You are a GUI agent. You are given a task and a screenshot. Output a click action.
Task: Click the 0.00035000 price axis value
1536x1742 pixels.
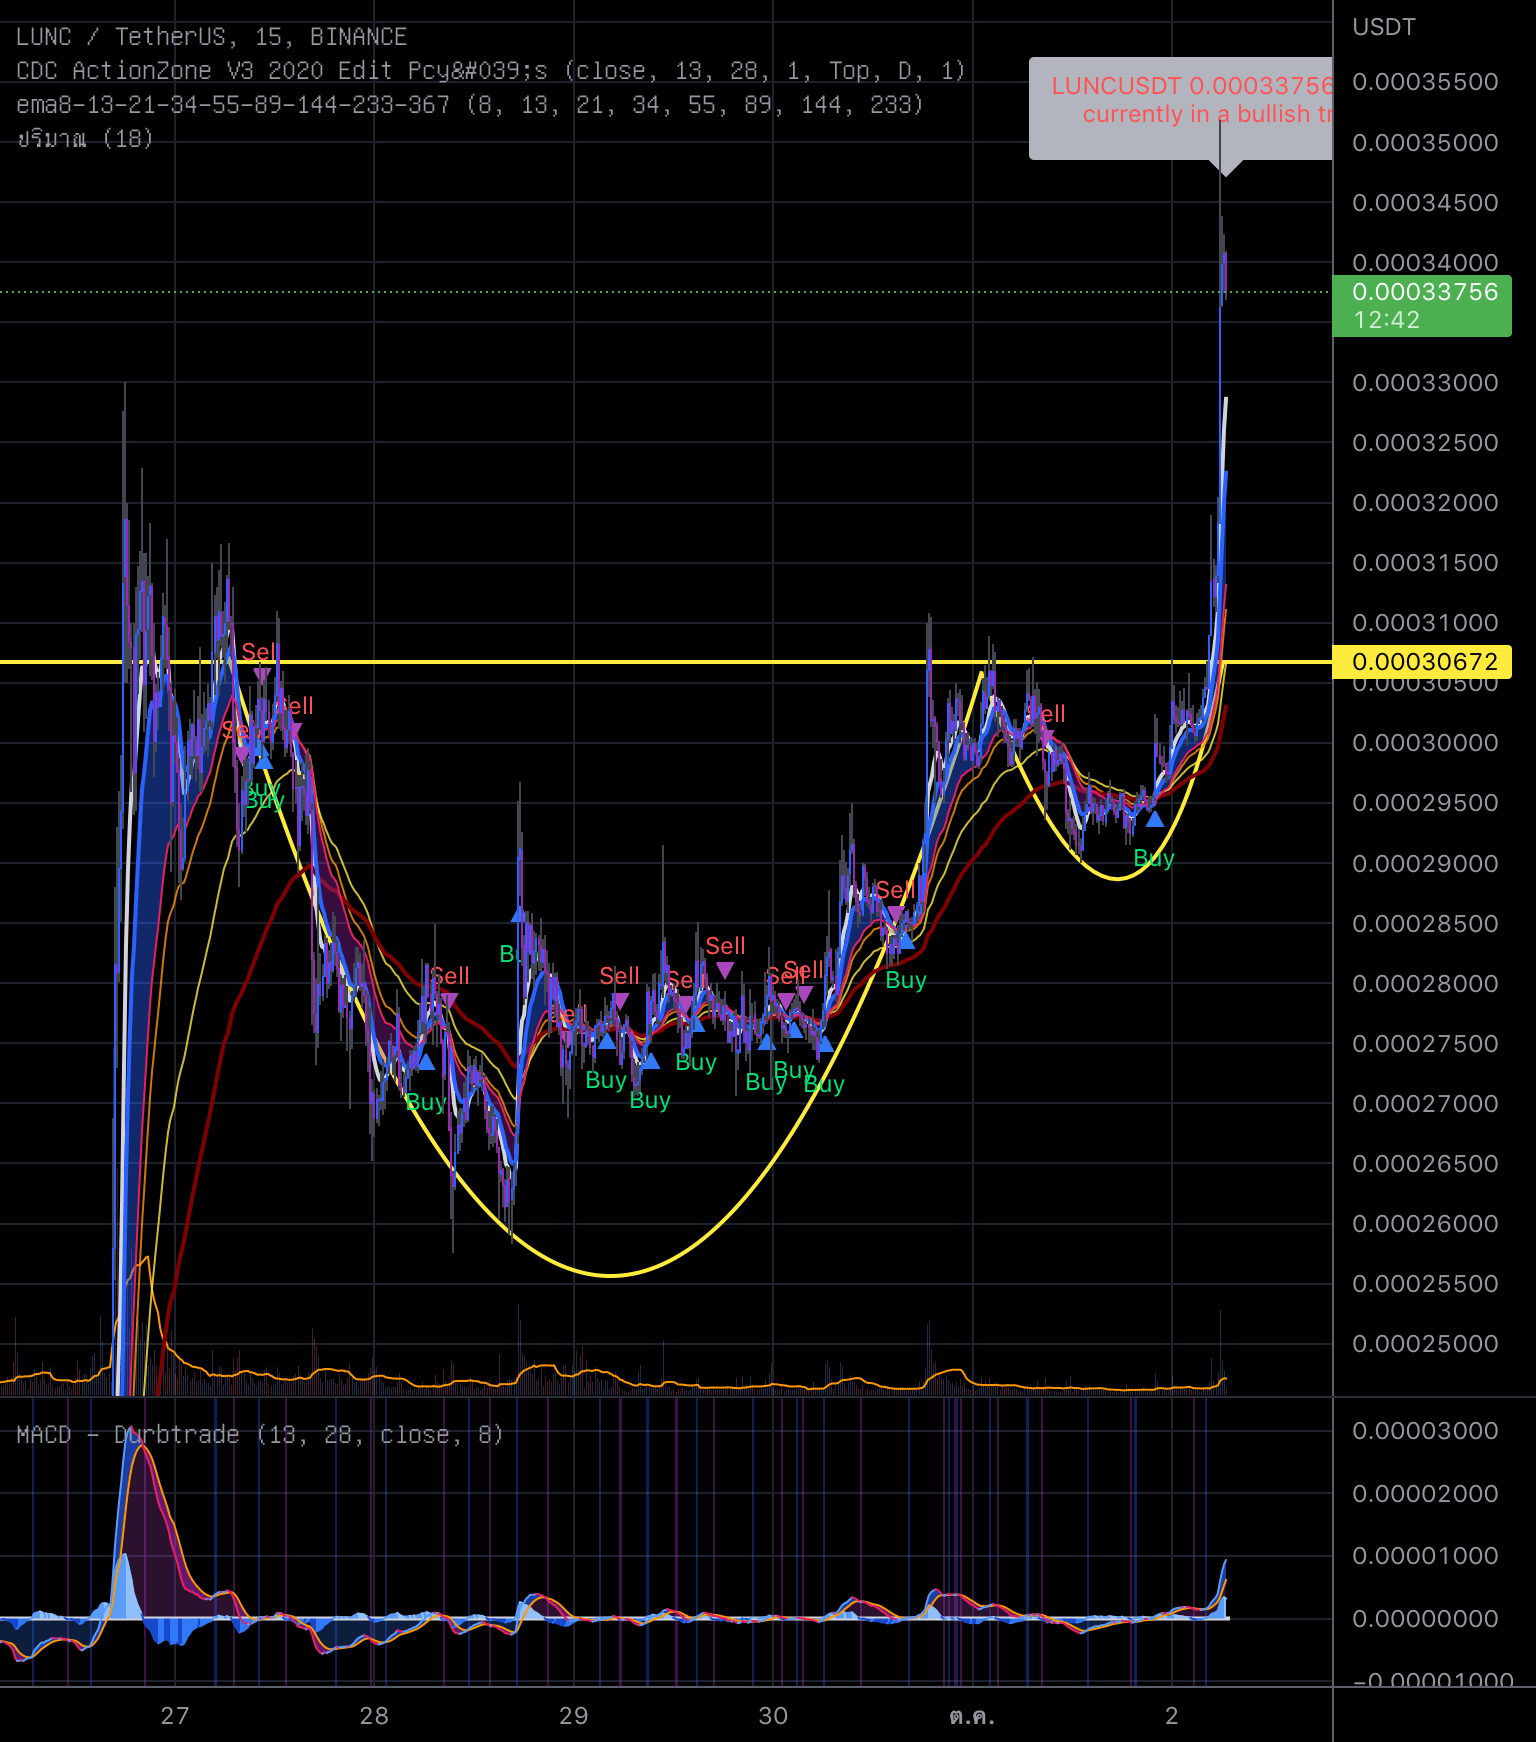[x=1425, y=143]
